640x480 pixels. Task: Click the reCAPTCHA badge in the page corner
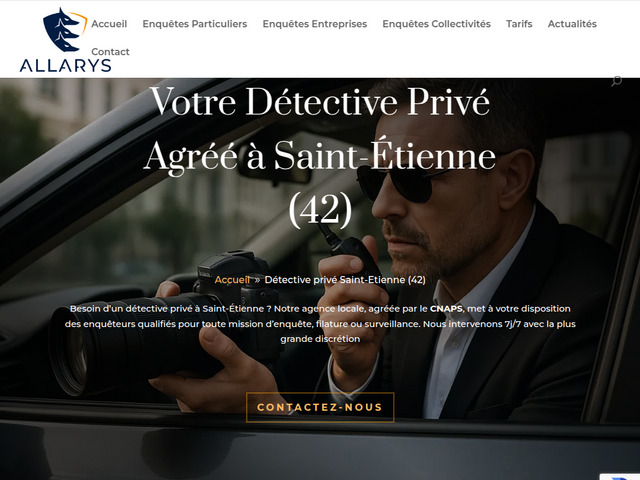(x=620, y=477)
